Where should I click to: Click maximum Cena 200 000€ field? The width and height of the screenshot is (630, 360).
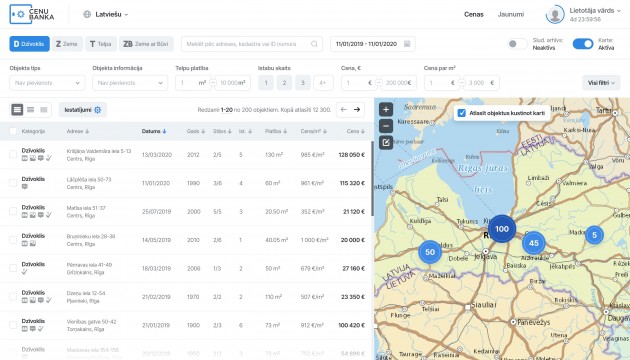click(399, 83)
